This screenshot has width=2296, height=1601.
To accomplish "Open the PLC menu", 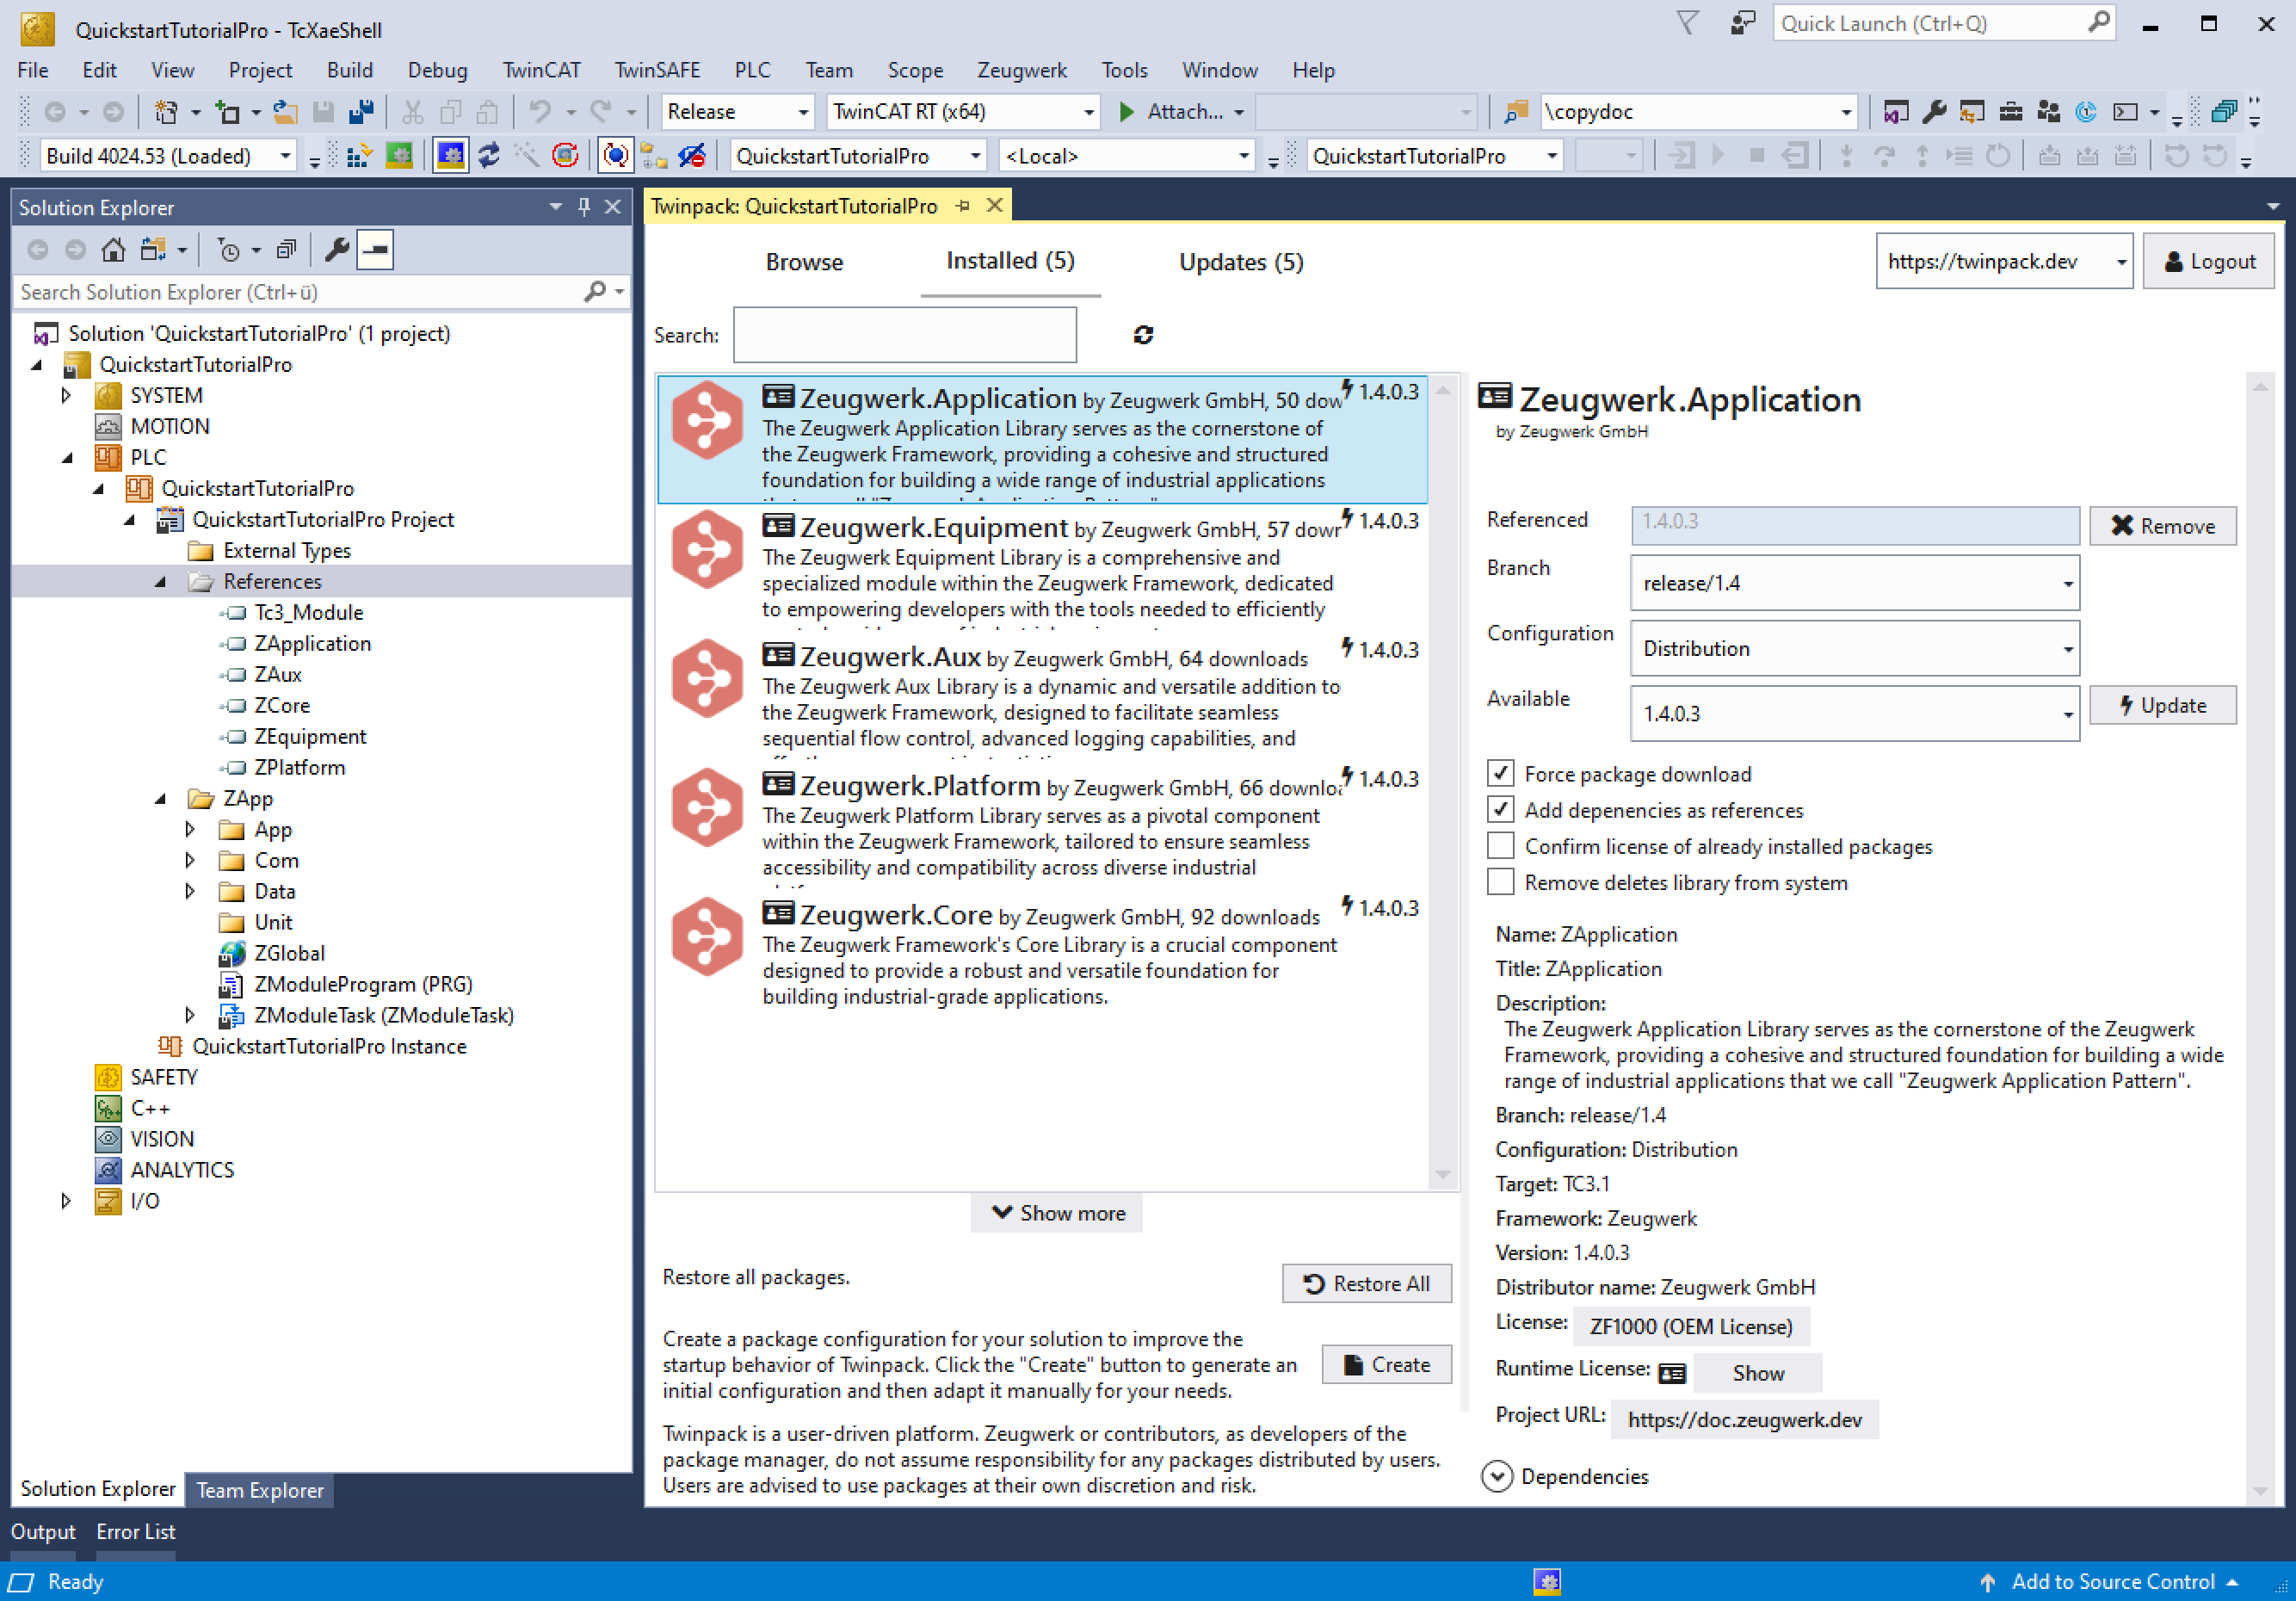I will pos(752,70).
